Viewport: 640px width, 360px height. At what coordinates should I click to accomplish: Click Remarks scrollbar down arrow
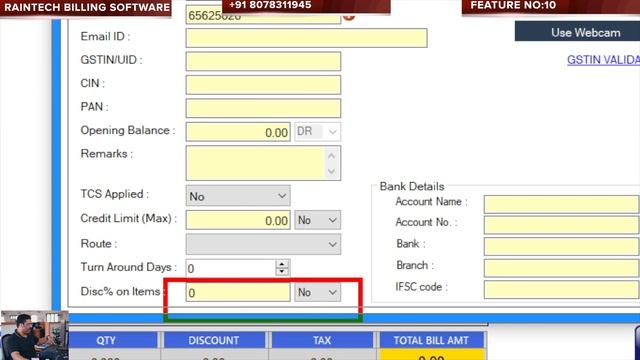332,171
